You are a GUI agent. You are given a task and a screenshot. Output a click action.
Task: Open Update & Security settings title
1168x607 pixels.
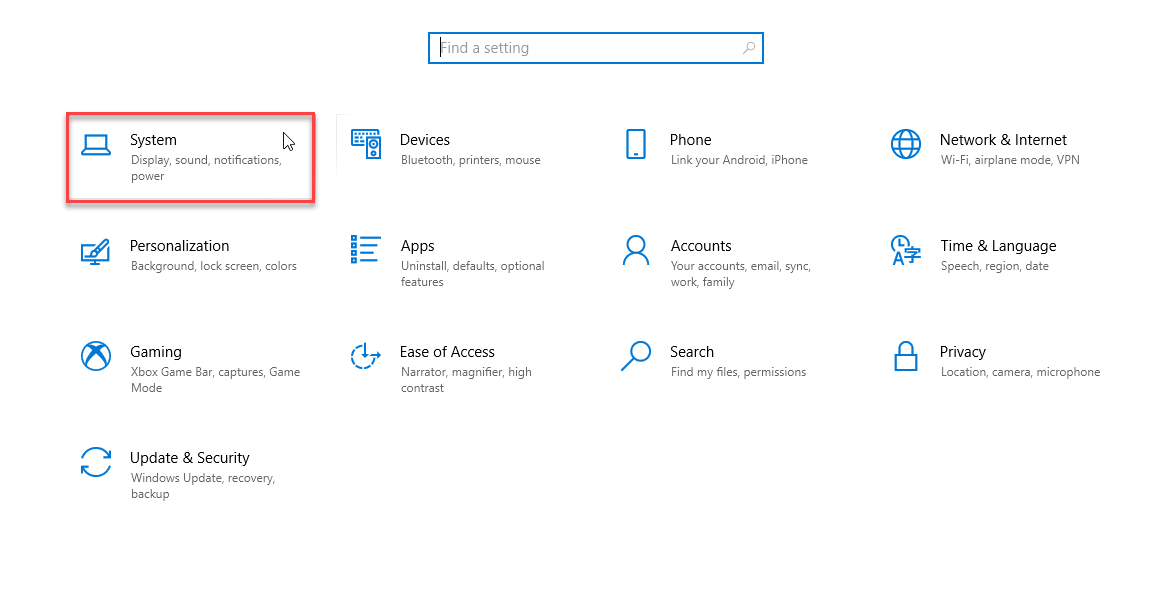click(x=190, y=458)
